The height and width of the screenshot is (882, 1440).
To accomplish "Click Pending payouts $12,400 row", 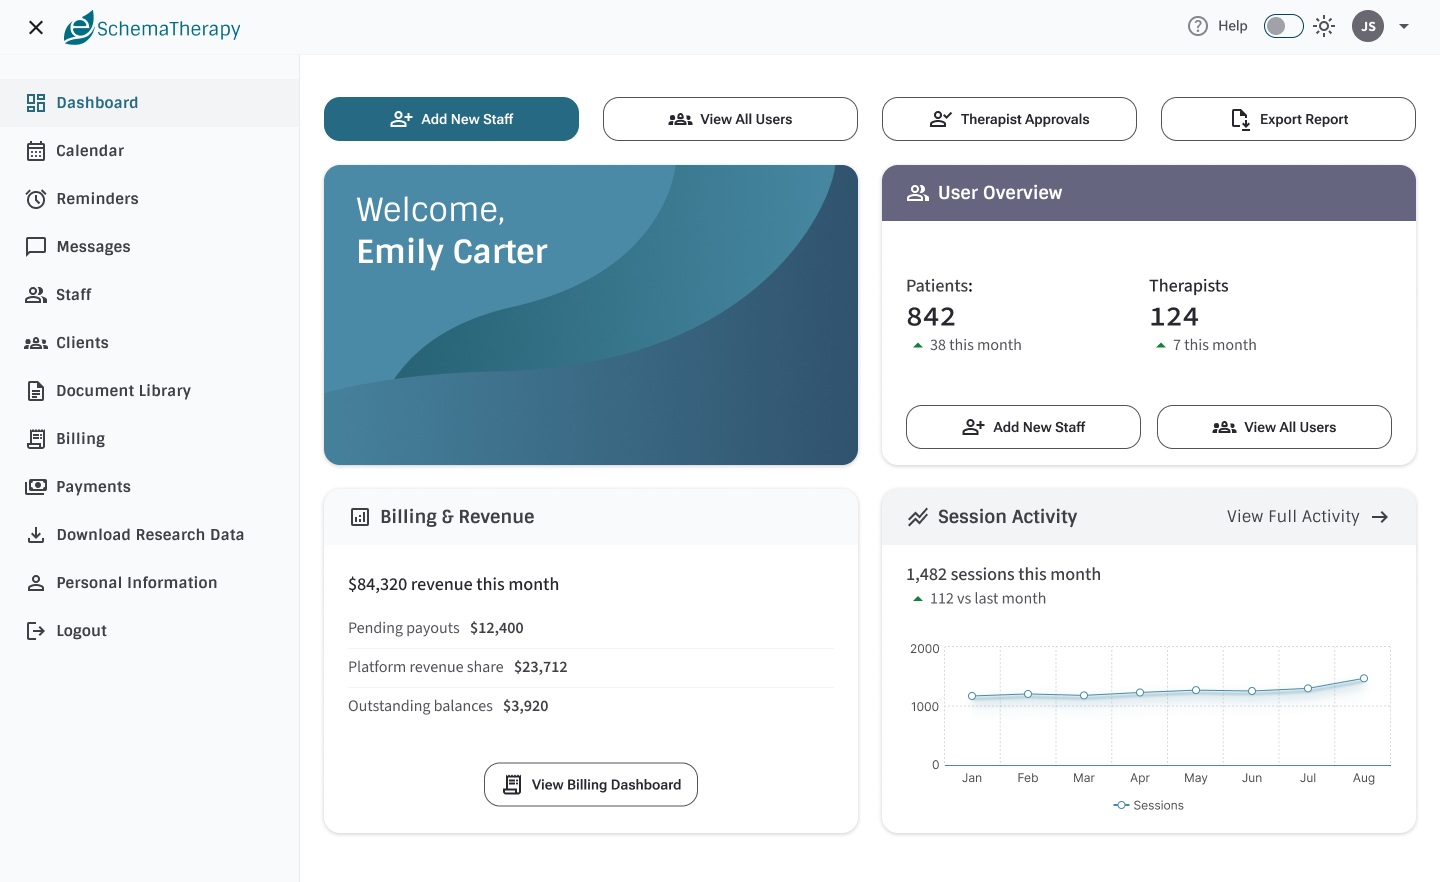I will coord(591,628).
